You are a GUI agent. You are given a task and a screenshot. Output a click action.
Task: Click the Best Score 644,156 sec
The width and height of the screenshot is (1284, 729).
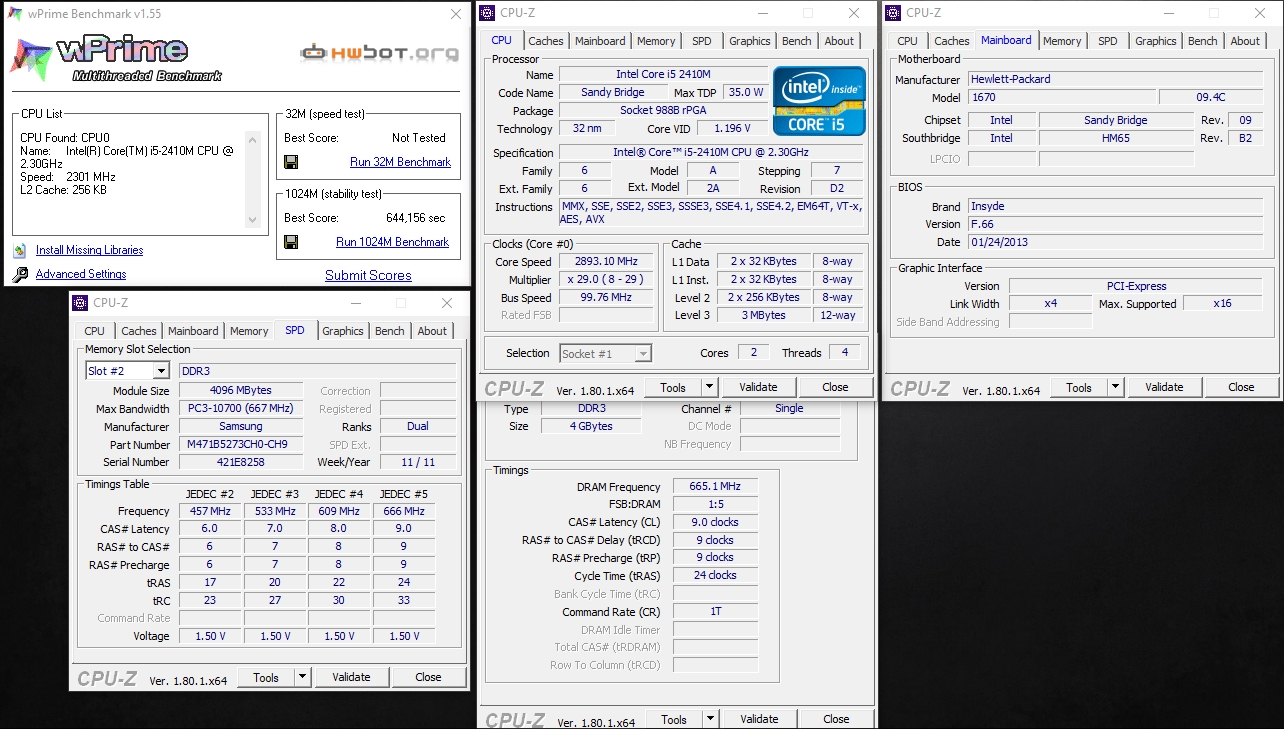(x=415, y=218)
